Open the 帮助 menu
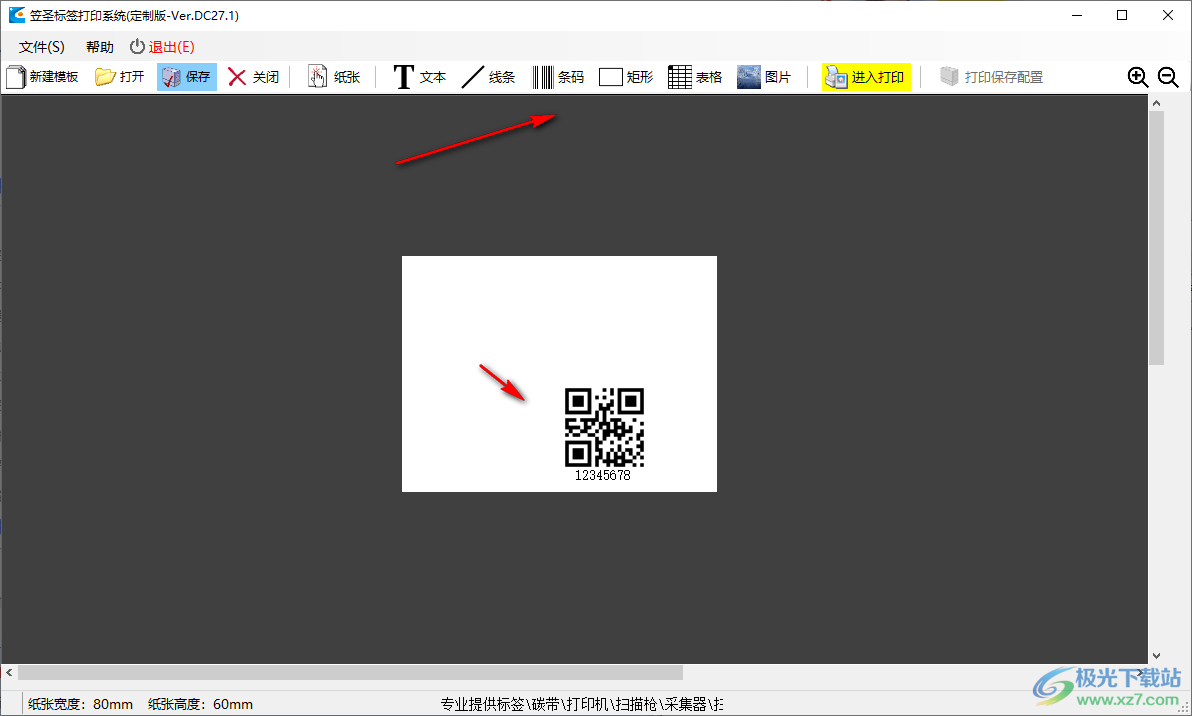This screenshot has height=716, width=1192. (100, 47)
